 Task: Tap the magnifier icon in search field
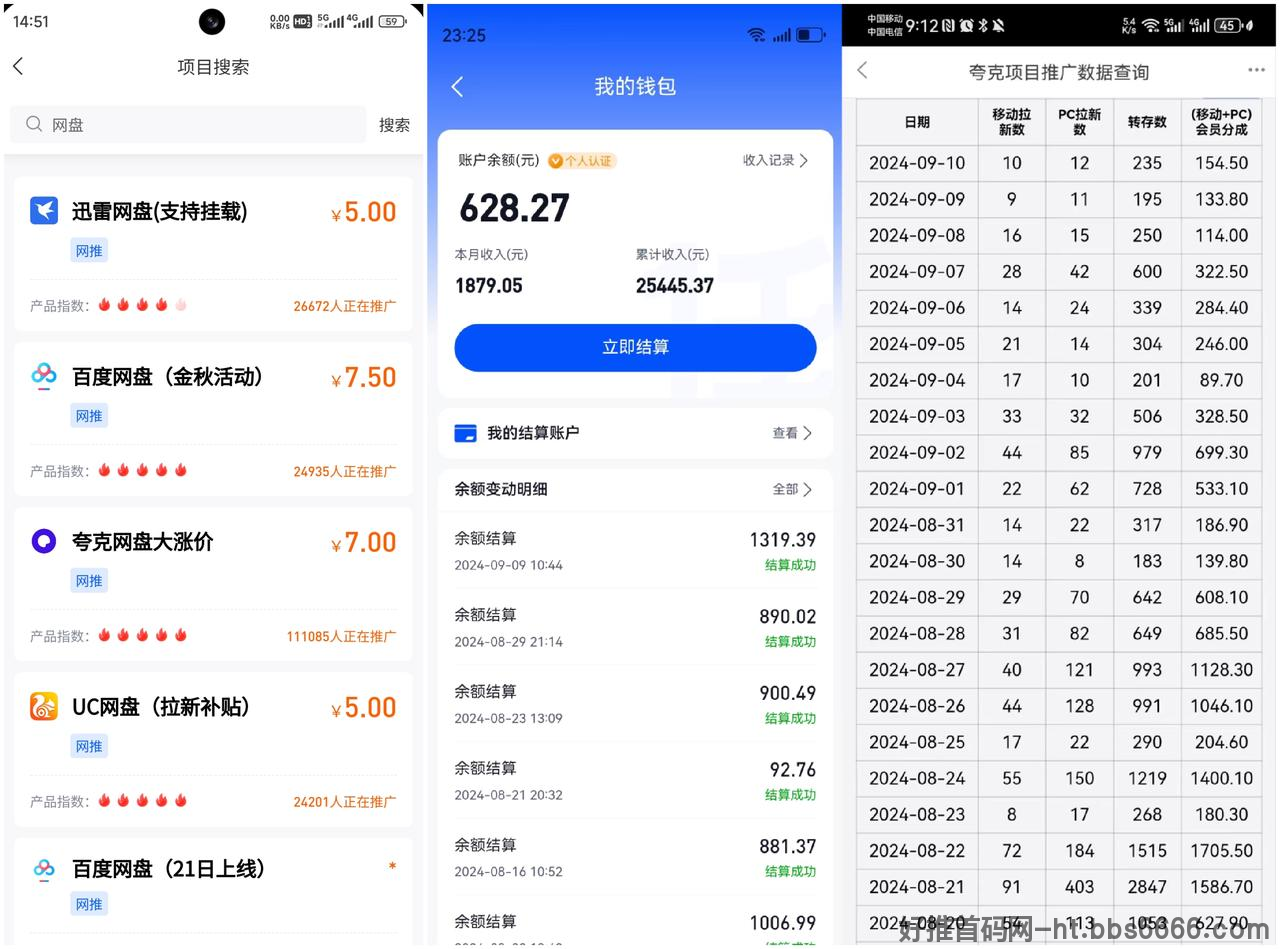(34, 124)
